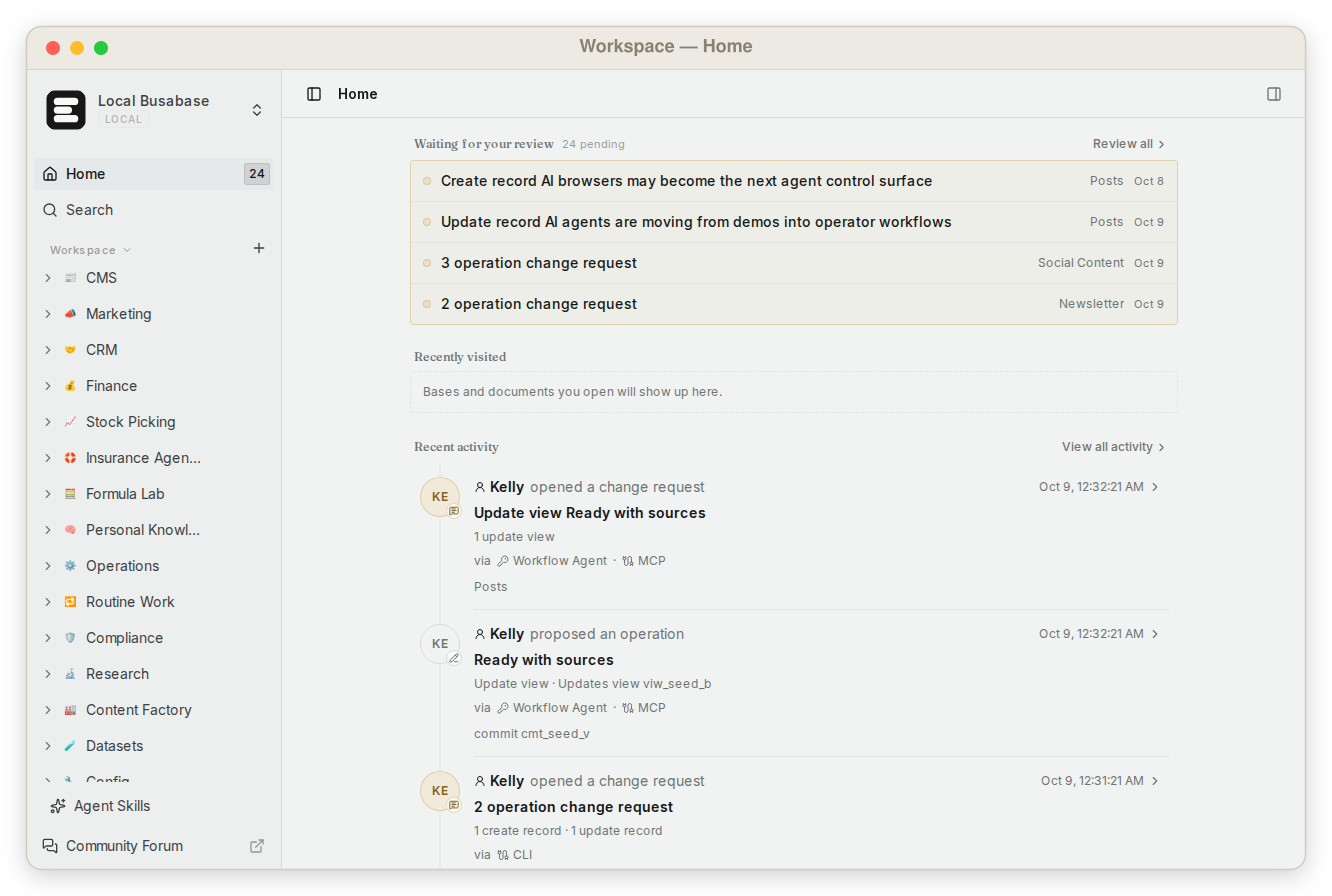Open Create record AI browsers review item
The height and width of the screenshot is (896, 1332).
pyautogui.click(x=794, y=181)
